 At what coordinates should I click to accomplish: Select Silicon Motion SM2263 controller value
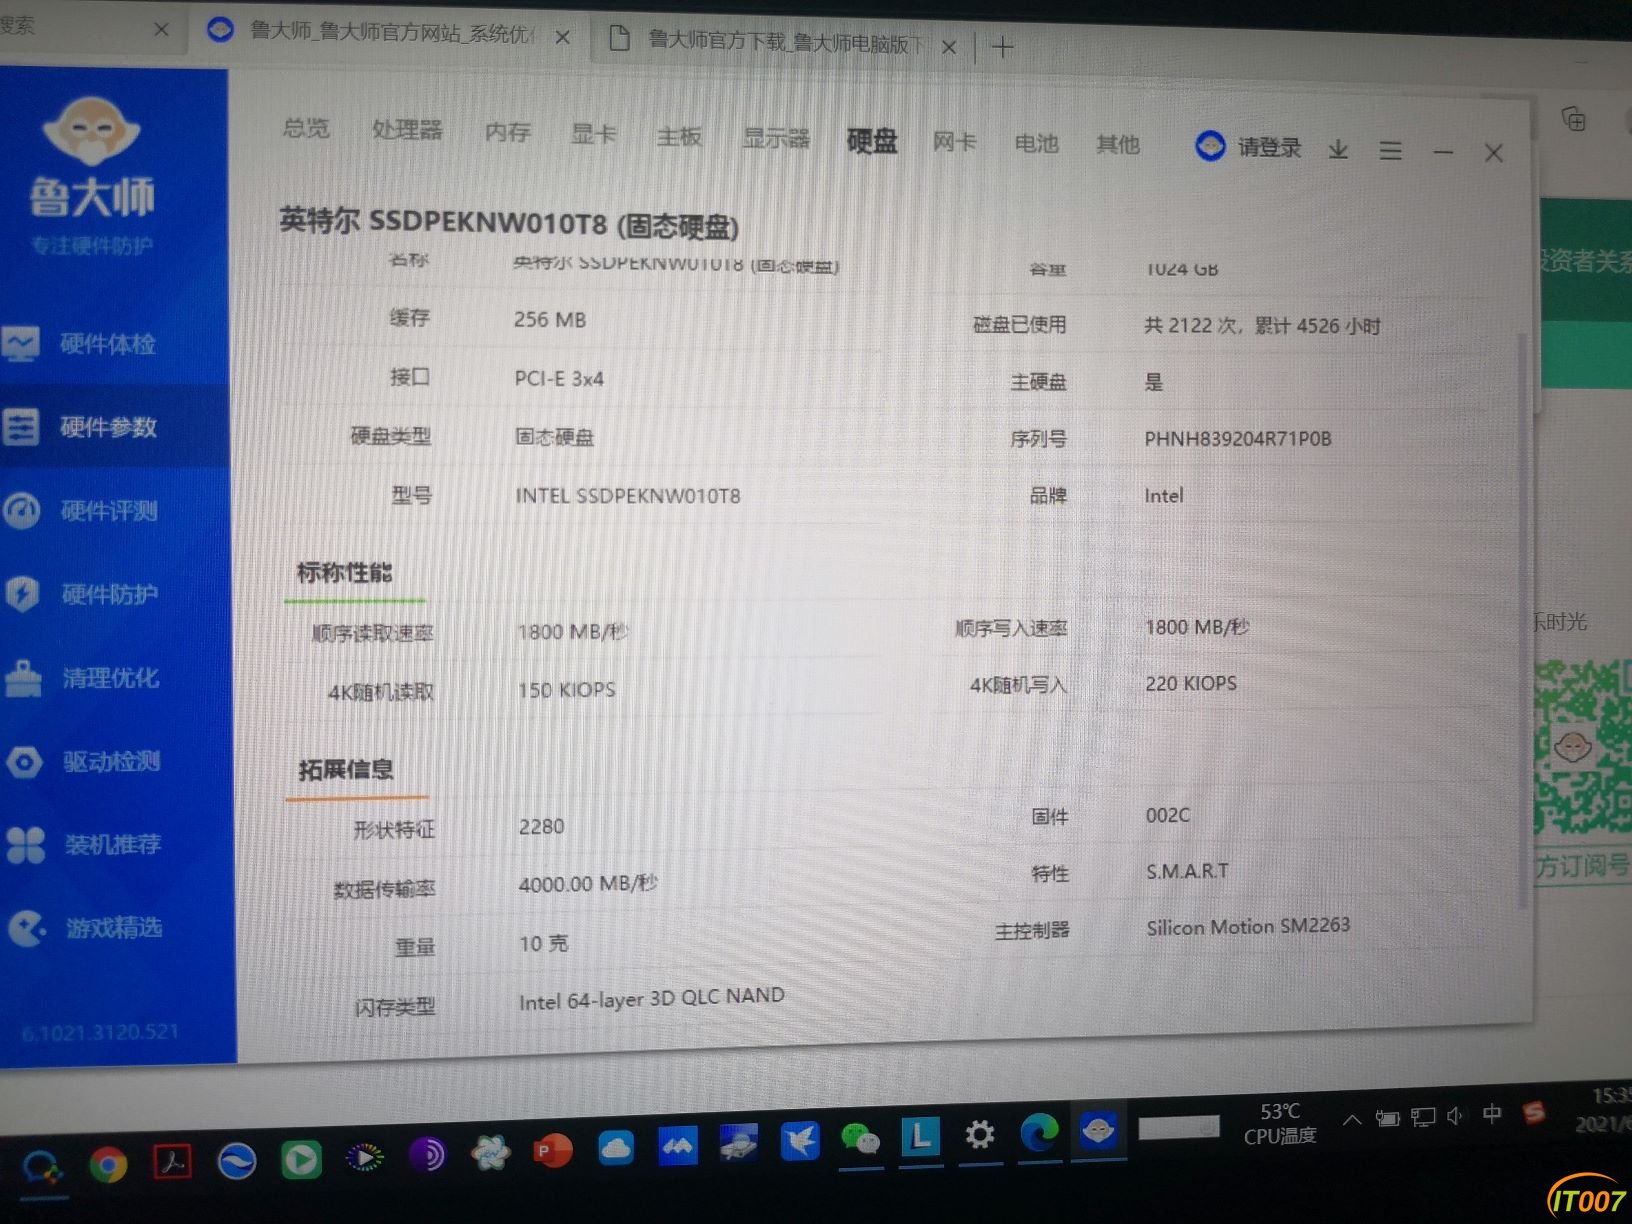[1248, 927]
